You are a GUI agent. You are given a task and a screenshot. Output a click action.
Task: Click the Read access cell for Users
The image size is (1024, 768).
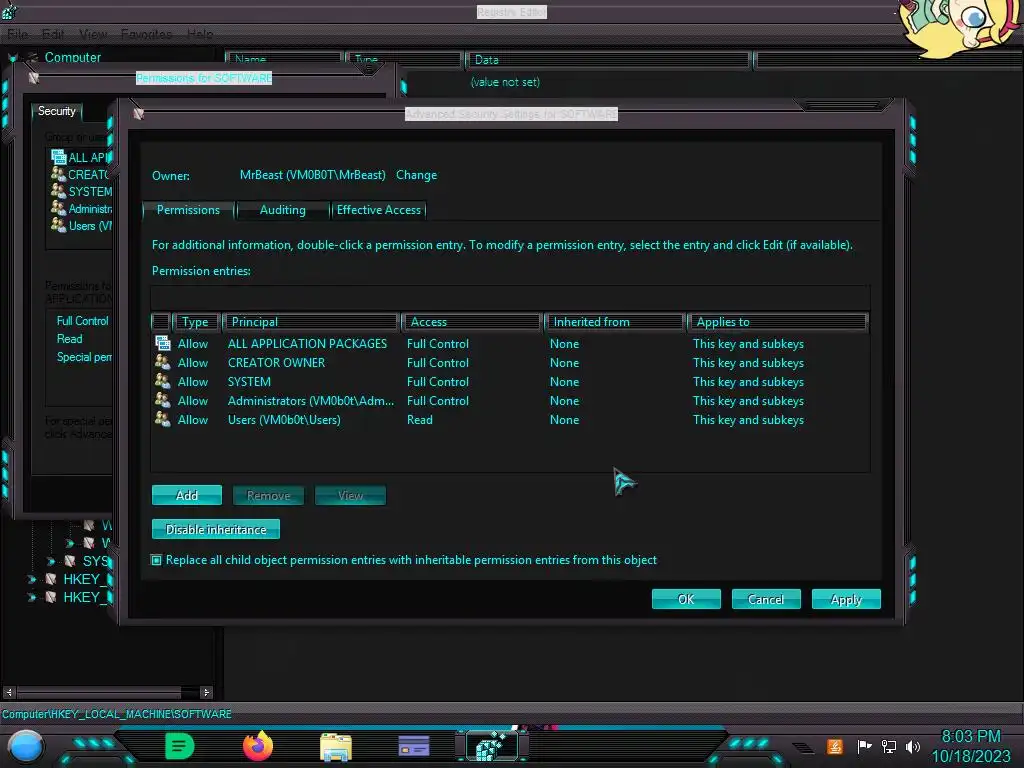point(419,420)
